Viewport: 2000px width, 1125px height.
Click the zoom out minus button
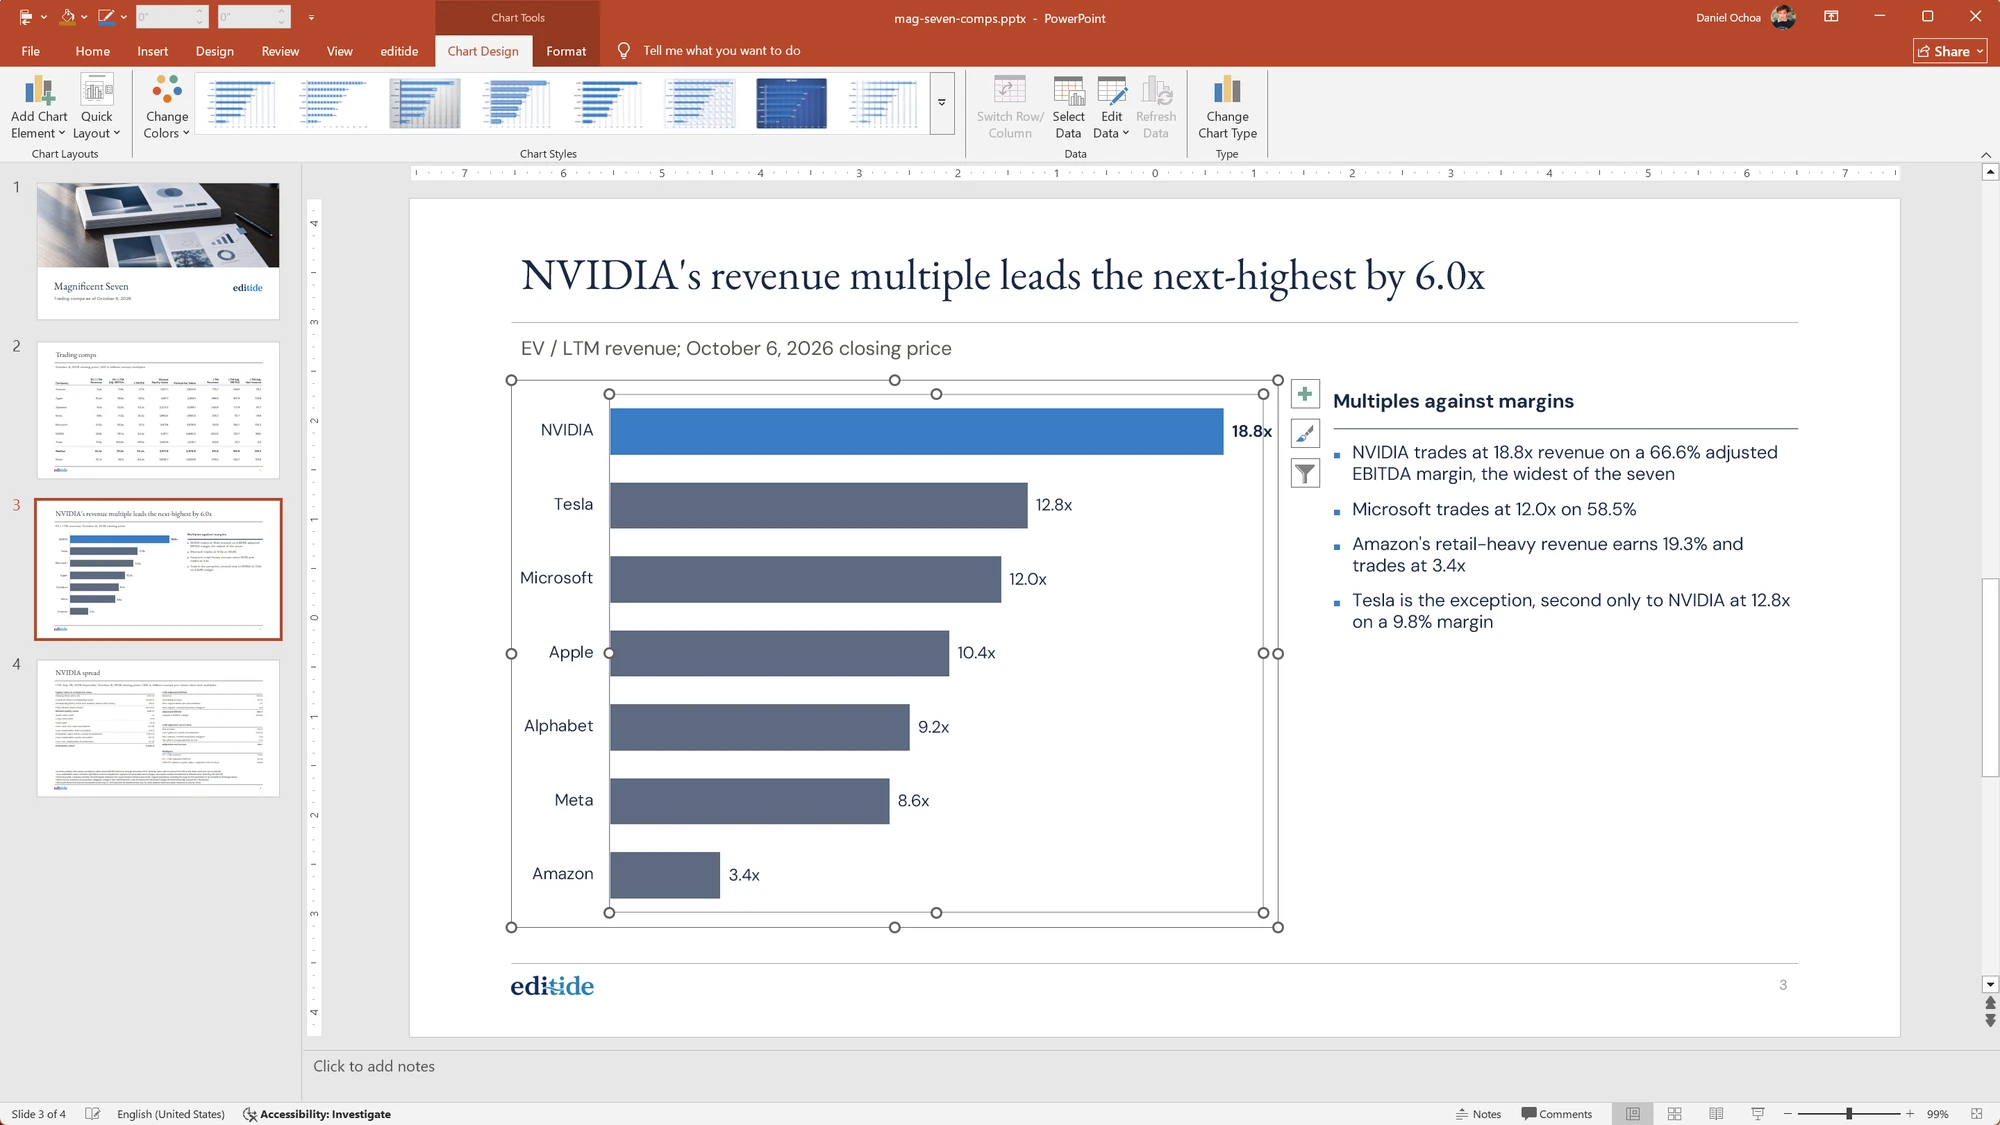[1788, 1114]
